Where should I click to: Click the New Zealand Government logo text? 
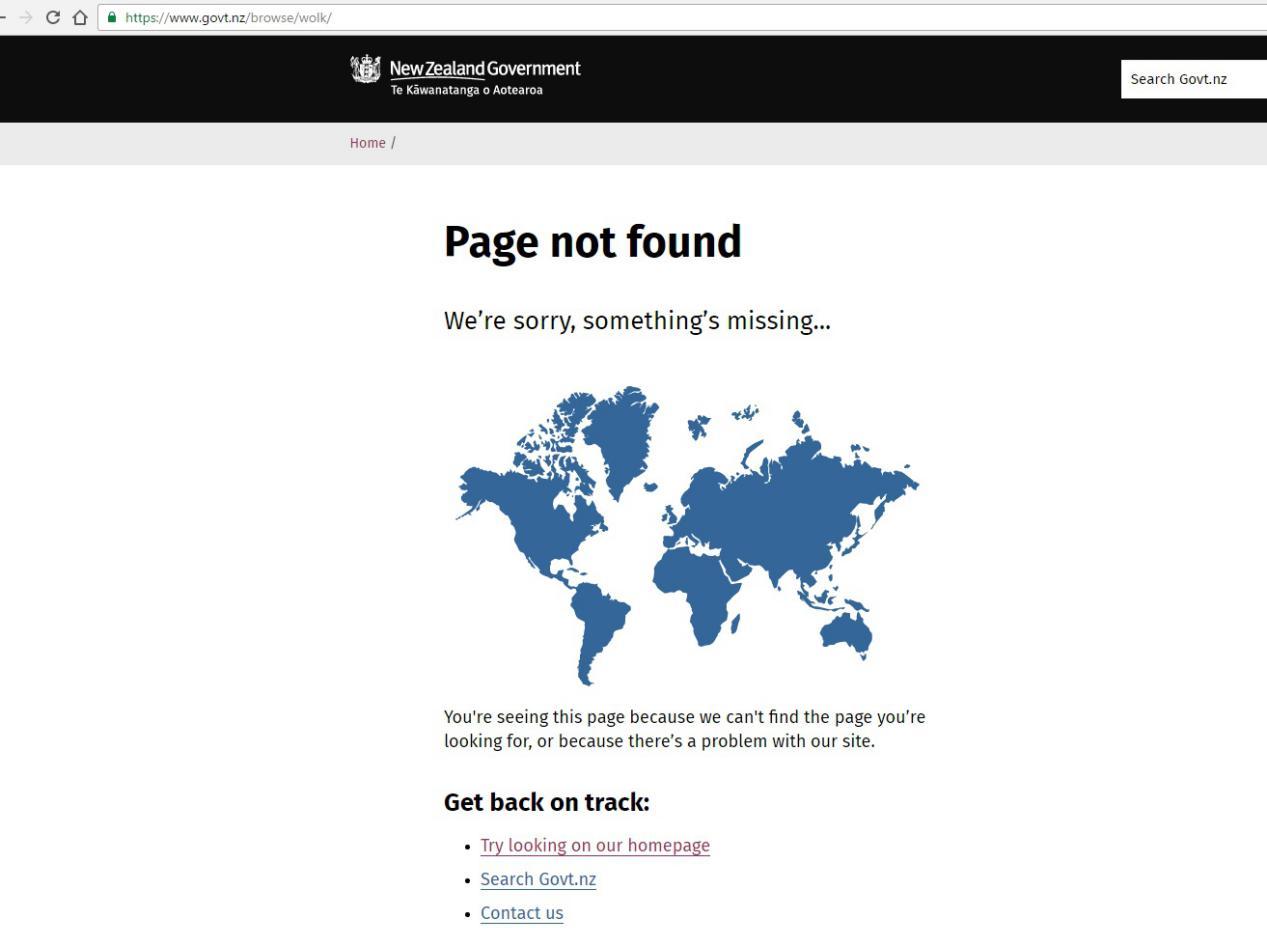click(x=485, y=69)
